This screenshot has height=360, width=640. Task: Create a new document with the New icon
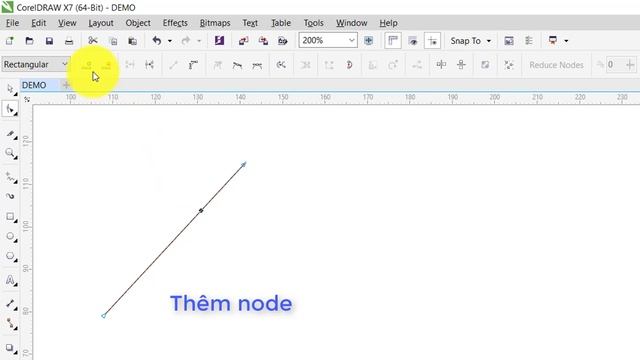[x=9, y=41]
